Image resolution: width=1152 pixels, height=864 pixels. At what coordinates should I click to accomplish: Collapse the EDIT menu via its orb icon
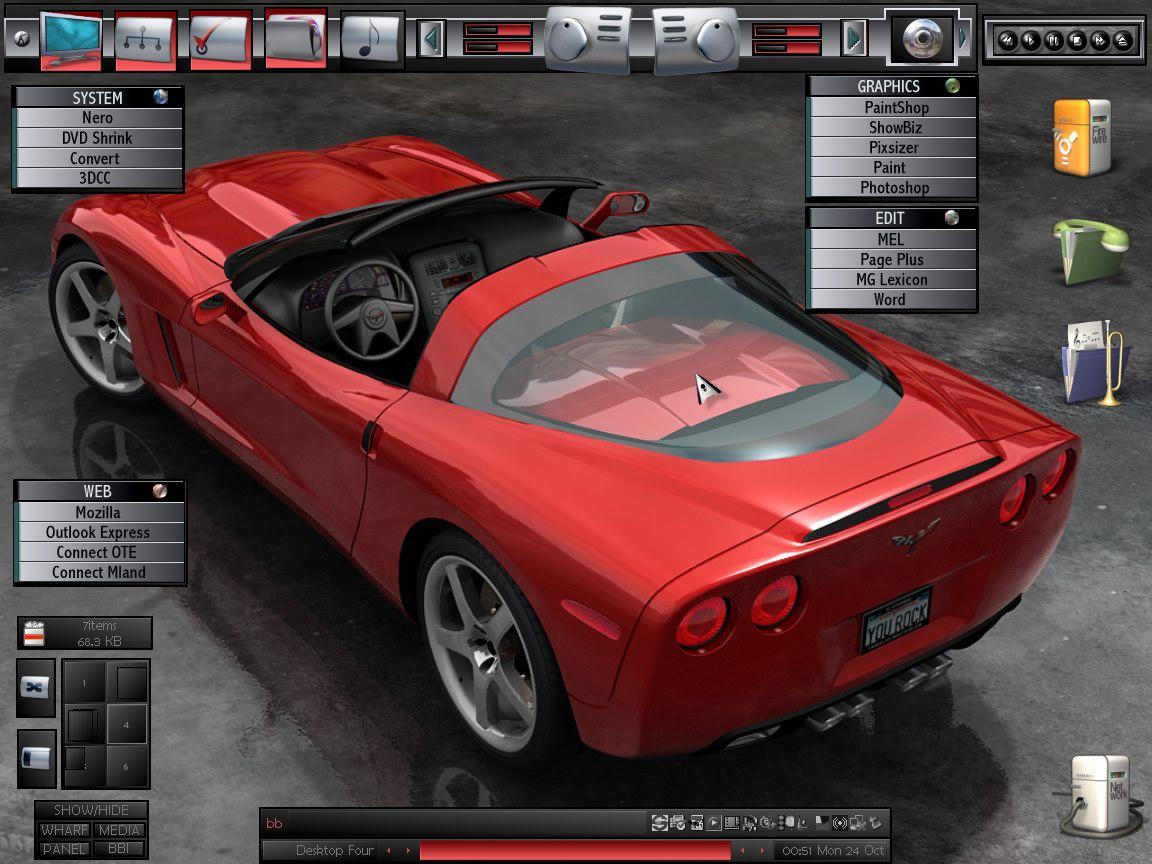(x=951, y=217)
